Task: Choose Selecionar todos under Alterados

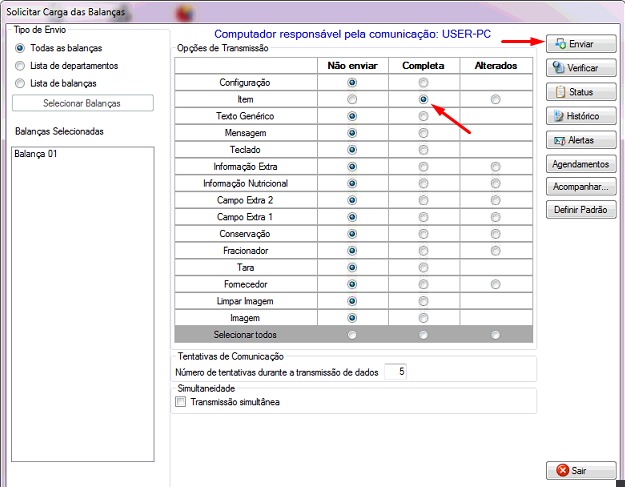Action: [495, 335]
